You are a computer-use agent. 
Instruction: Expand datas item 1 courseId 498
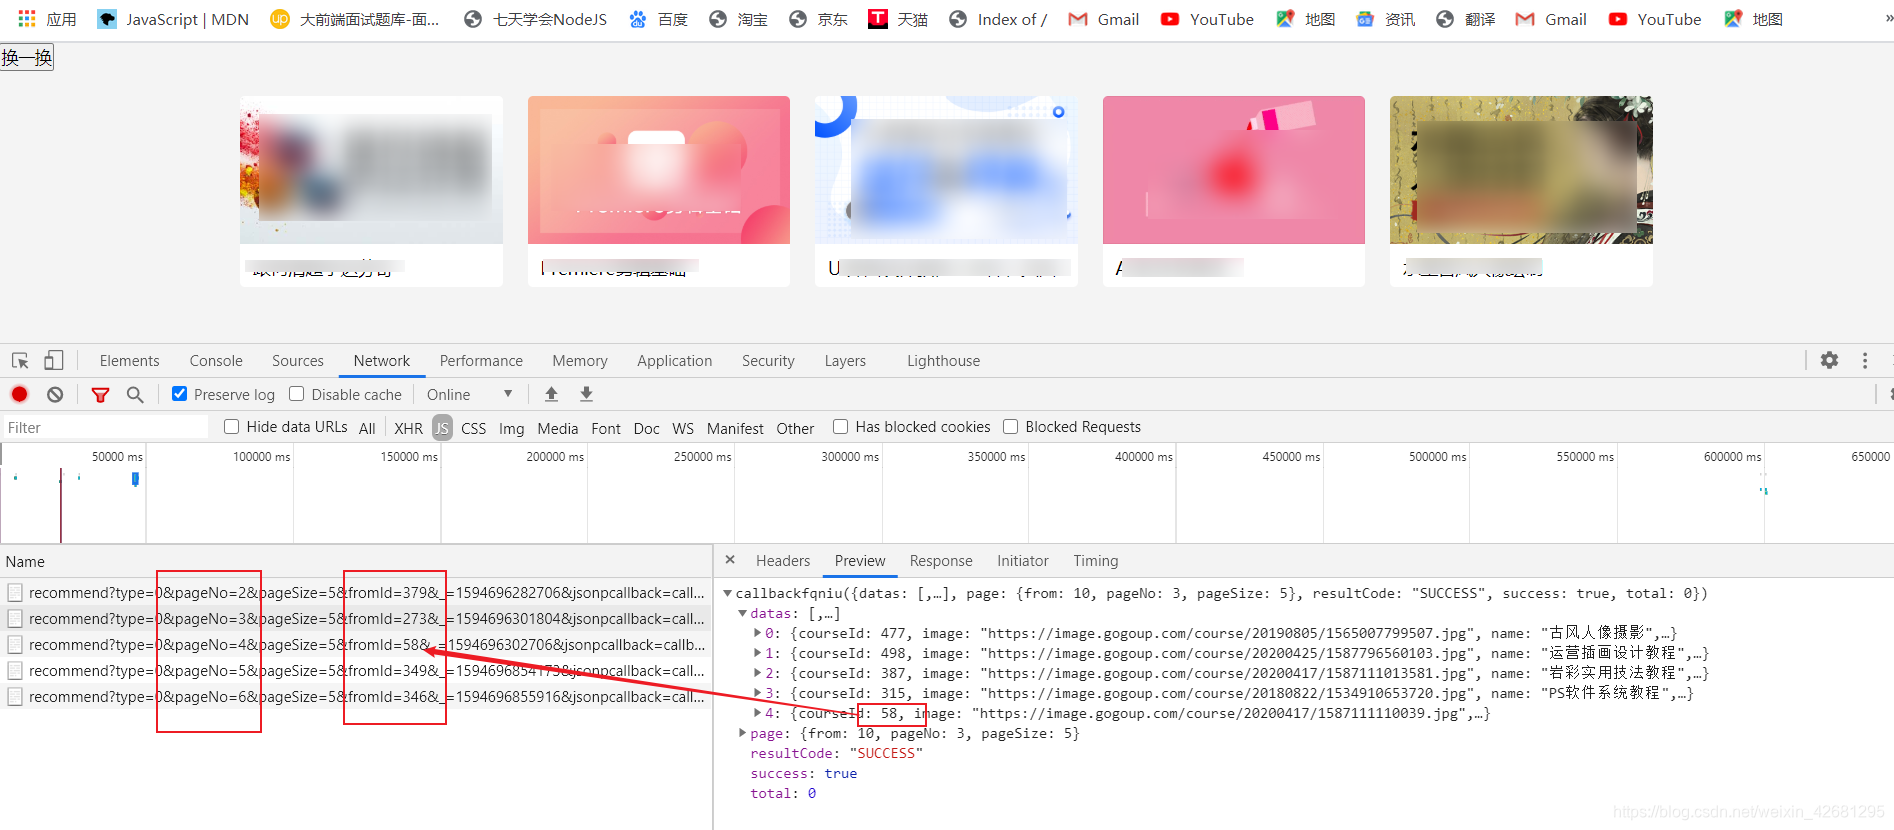tap(757, 653)
